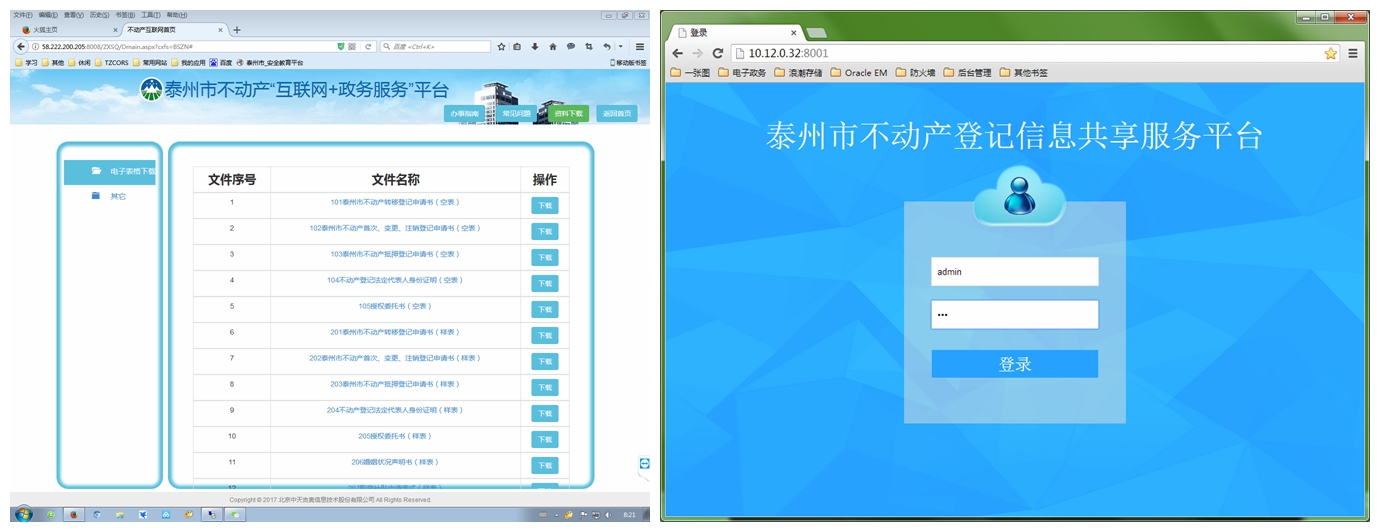Viewport: 1380px width, 532px height.
Task: Click Windows Start button
Action: tap(23, 514)
